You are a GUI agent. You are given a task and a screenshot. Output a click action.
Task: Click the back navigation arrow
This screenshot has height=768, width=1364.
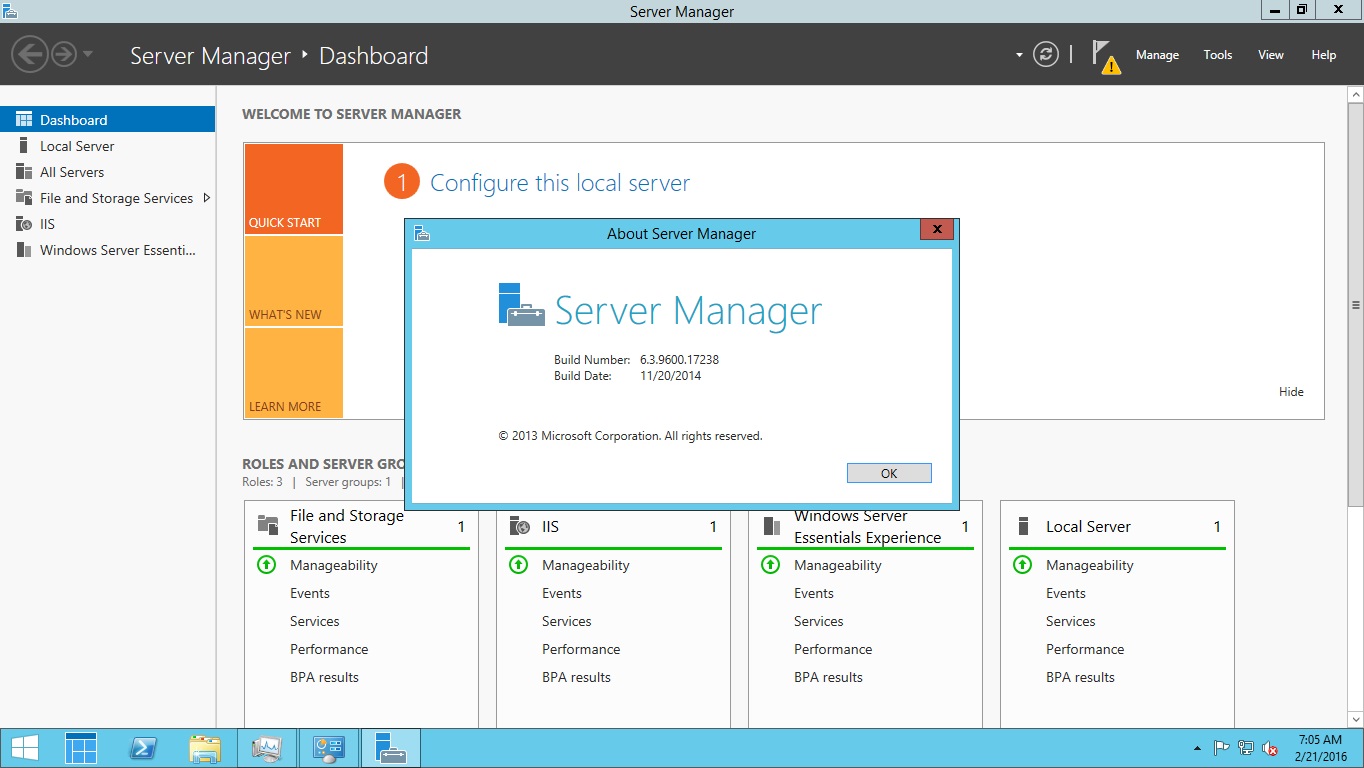pos(30,53)
